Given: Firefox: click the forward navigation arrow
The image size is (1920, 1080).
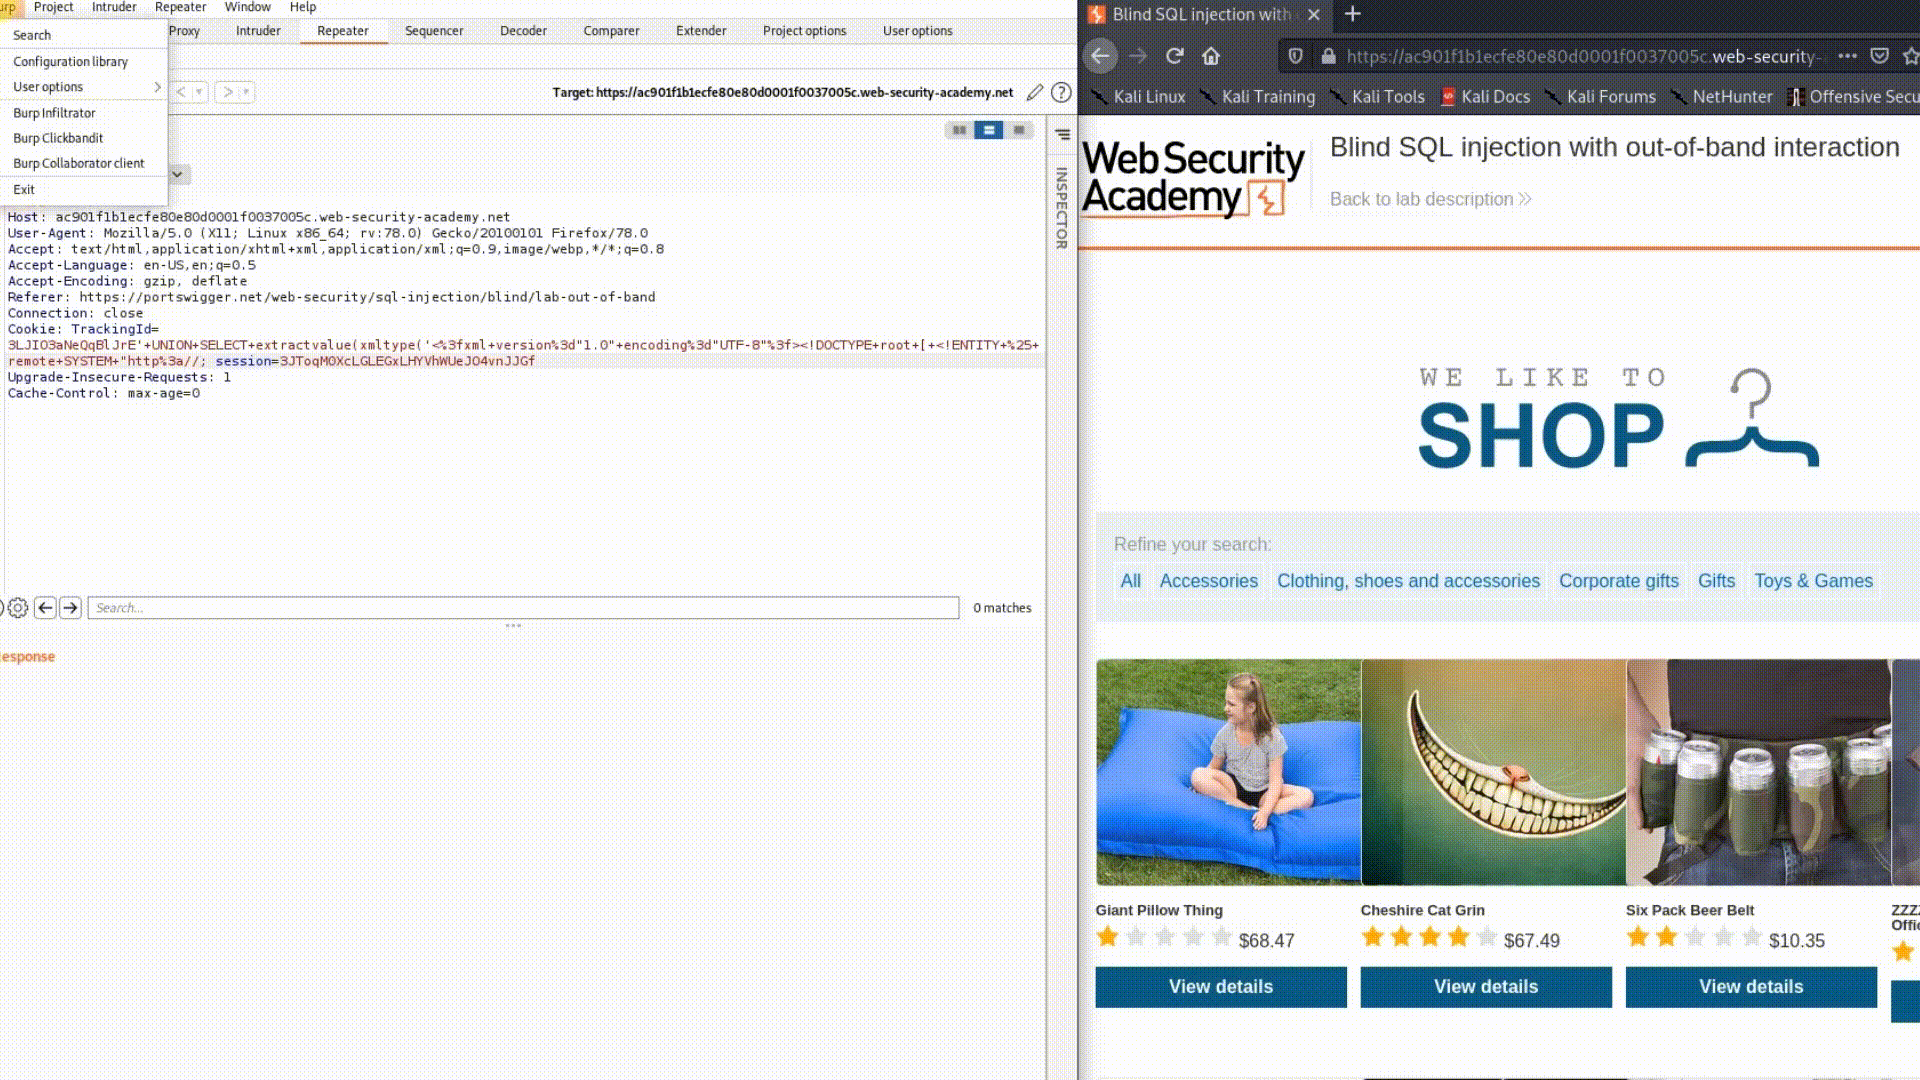Looking at the screenshot, I should pos(1138,56).
